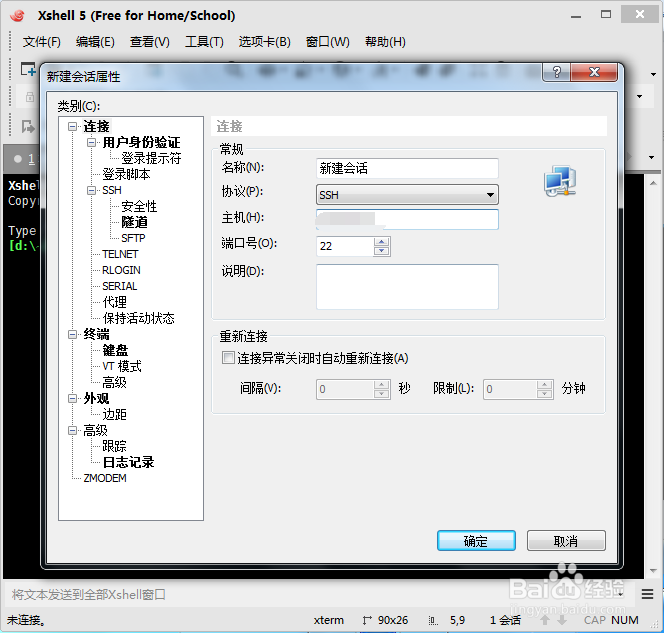Click terminal scrollbar down arrow
The image size is (664, 633).
[x=653, y=571]
